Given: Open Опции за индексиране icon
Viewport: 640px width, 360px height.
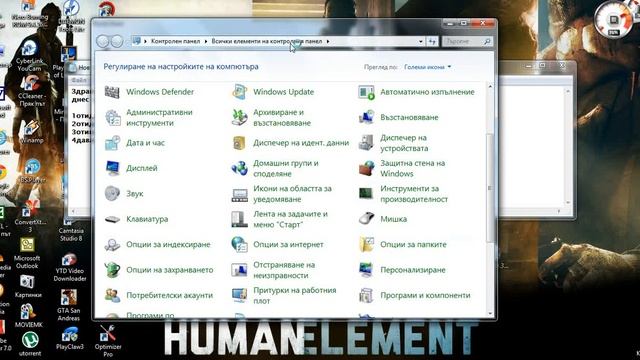Looking at the screenshot, I should [x=112, y=244].
